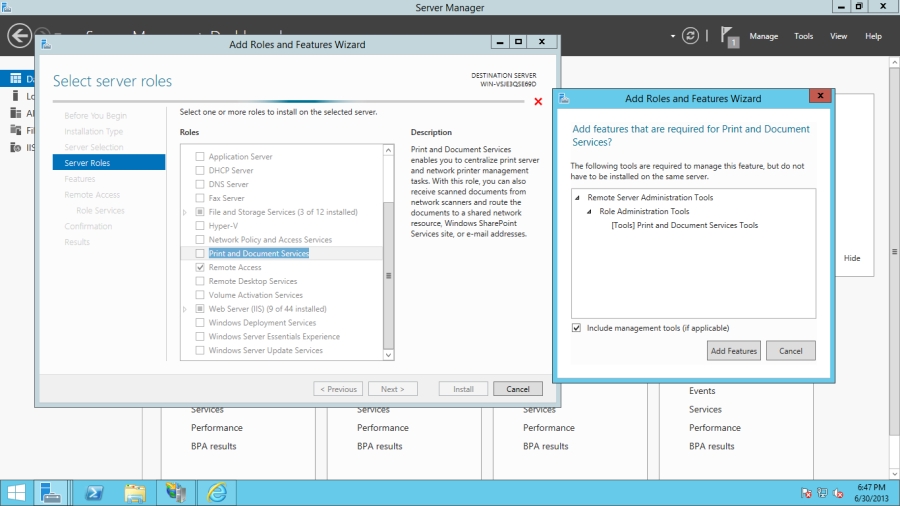Check the Fax Server role

pyautogui.click(x=200, y=198)
